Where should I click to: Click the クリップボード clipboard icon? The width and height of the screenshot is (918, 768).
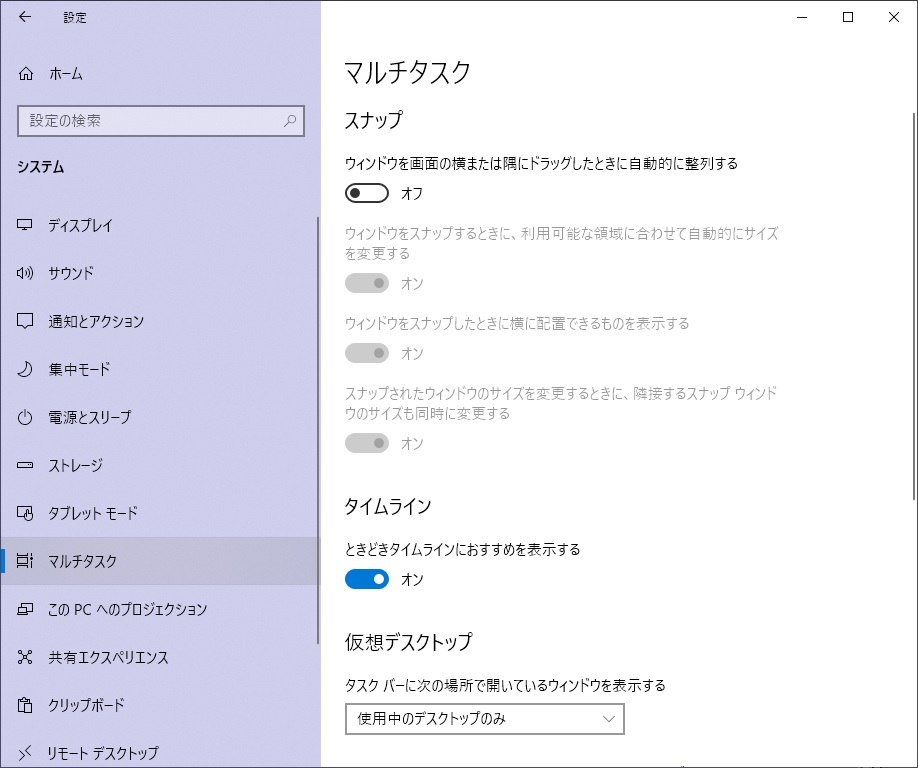25,705
